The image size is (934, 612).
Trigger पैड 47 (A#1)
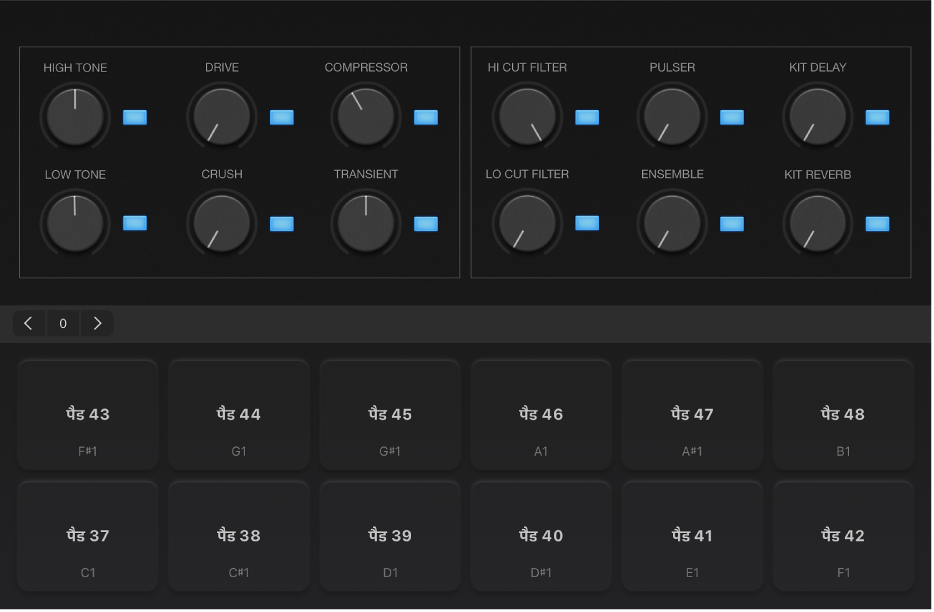click(692, 415)
